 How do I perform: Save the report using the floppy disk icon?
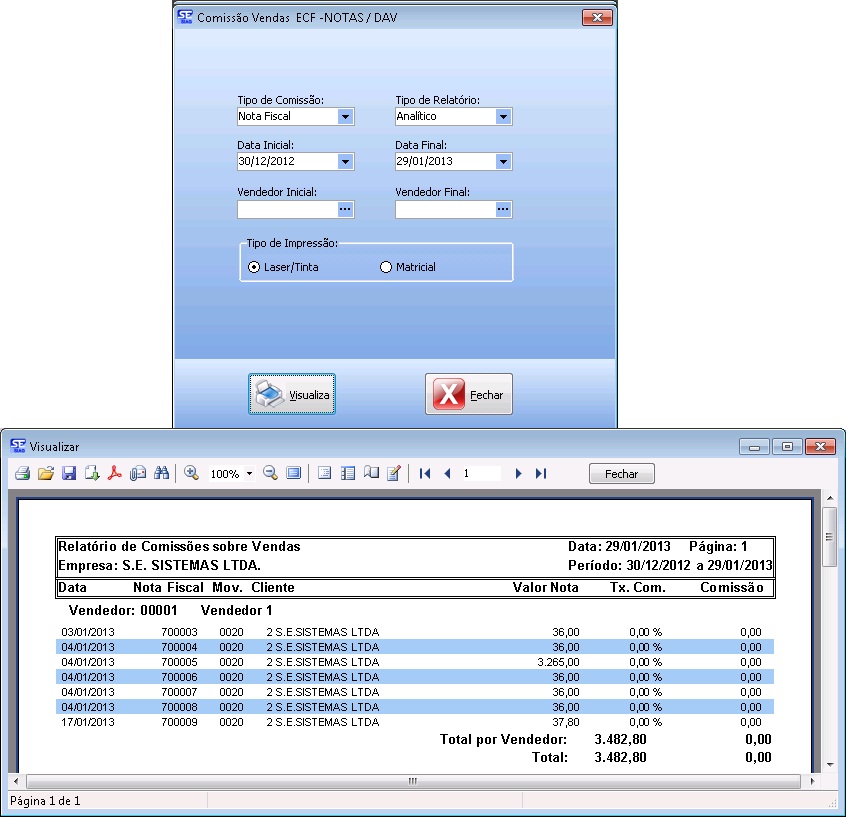[x=69, y=474]
